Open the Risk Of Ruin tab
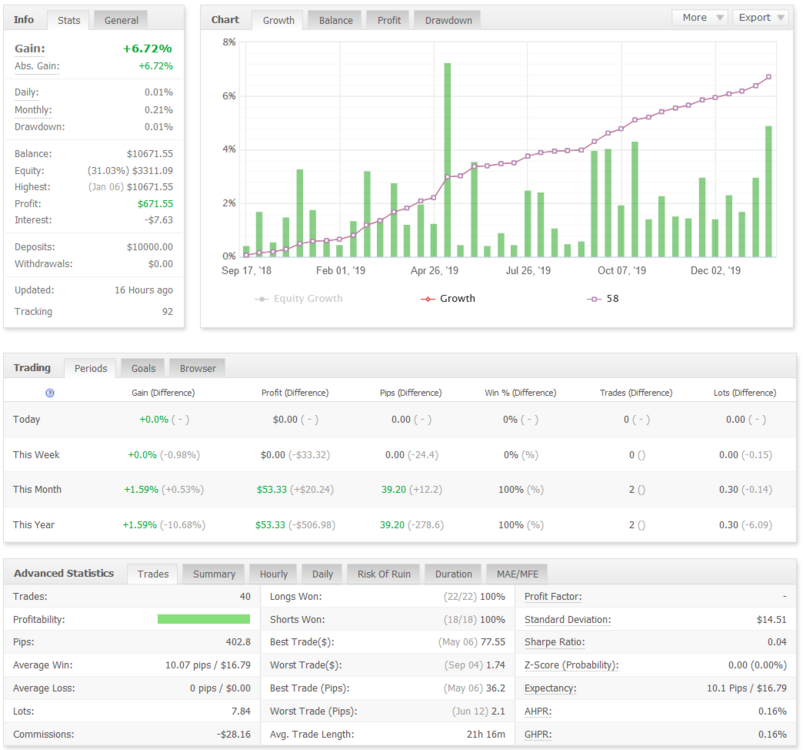The height and width of the screenshot is (750, 803). pos(384,574)
